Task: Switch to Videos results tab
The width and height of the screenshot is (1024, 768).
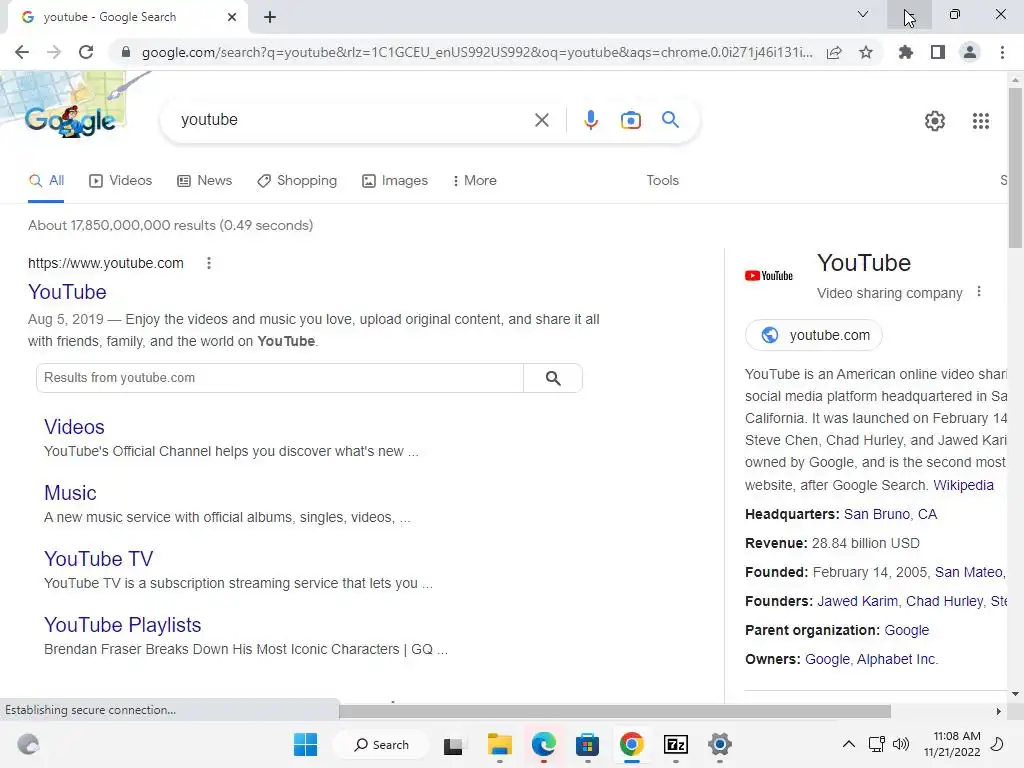Action: click(x=120, y=181)
